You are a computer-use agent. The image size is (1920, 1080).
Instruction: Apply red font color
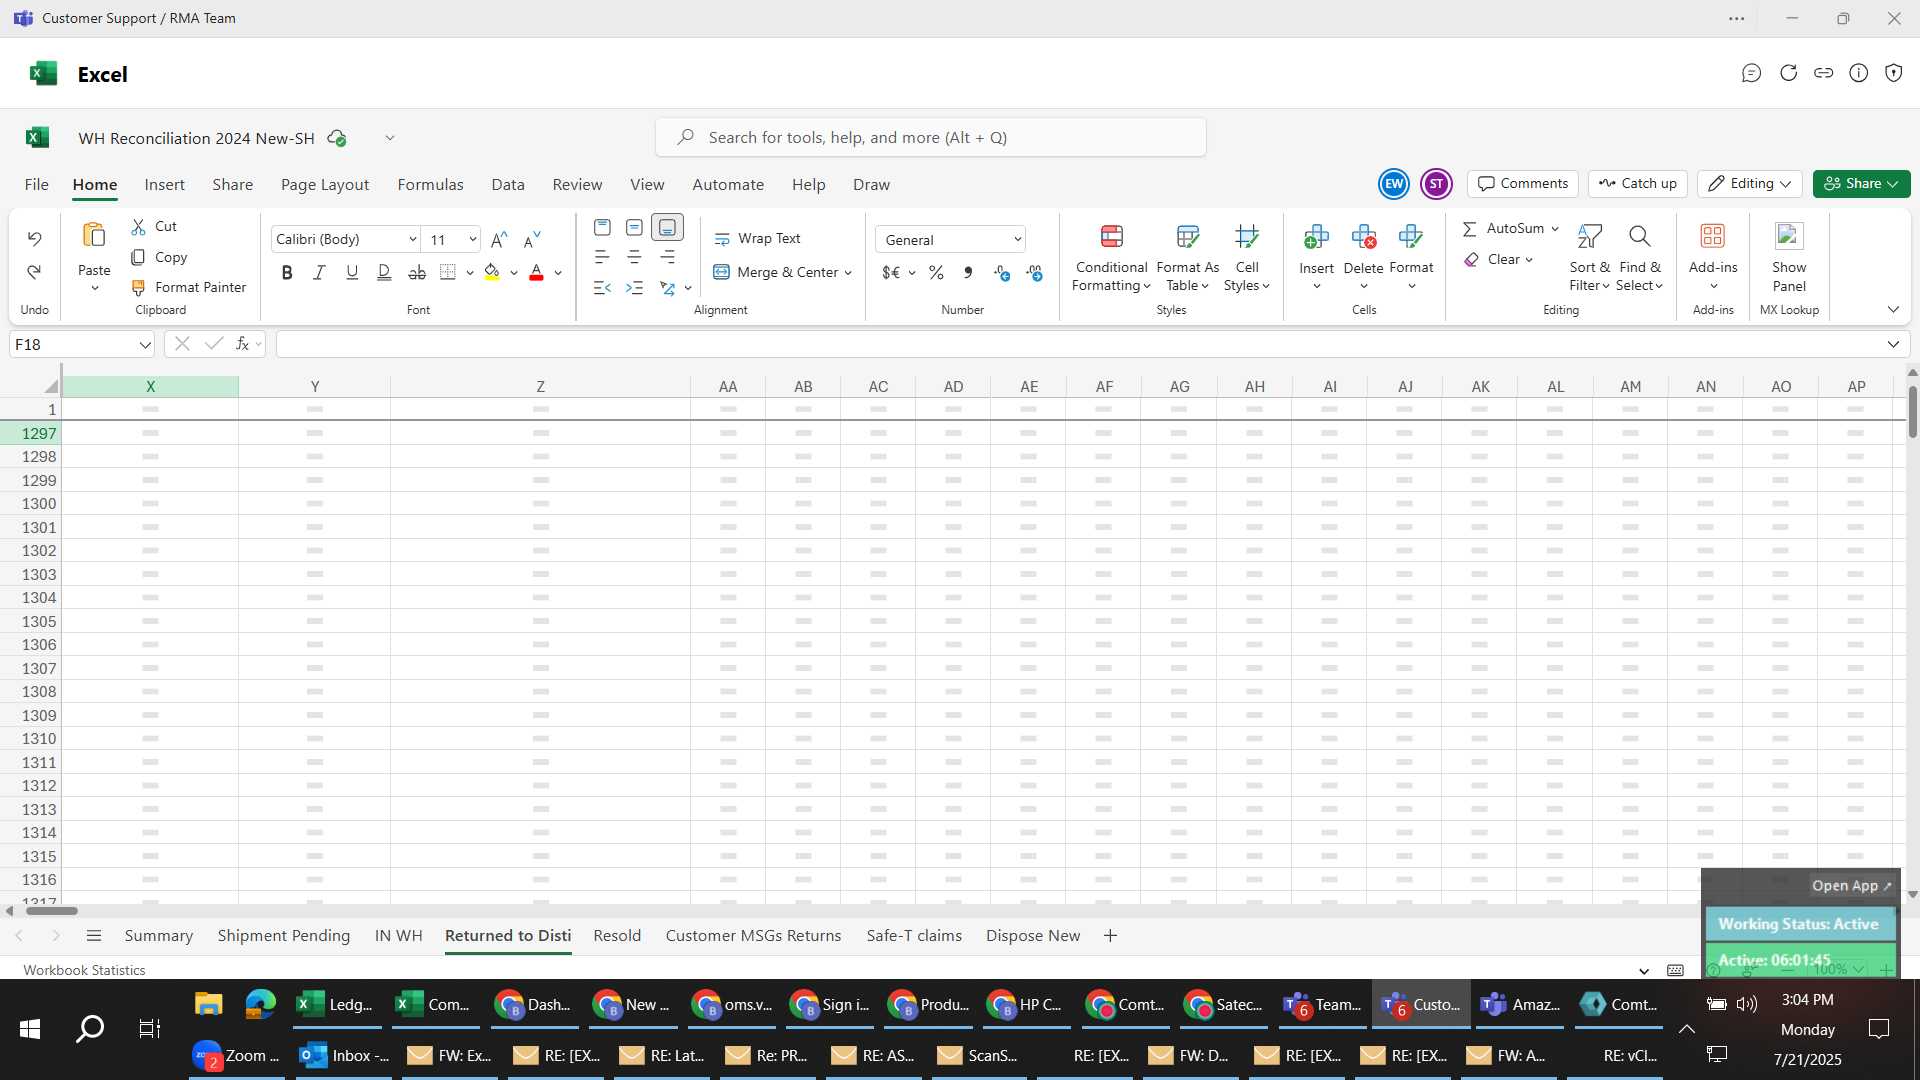click(536, 272)
